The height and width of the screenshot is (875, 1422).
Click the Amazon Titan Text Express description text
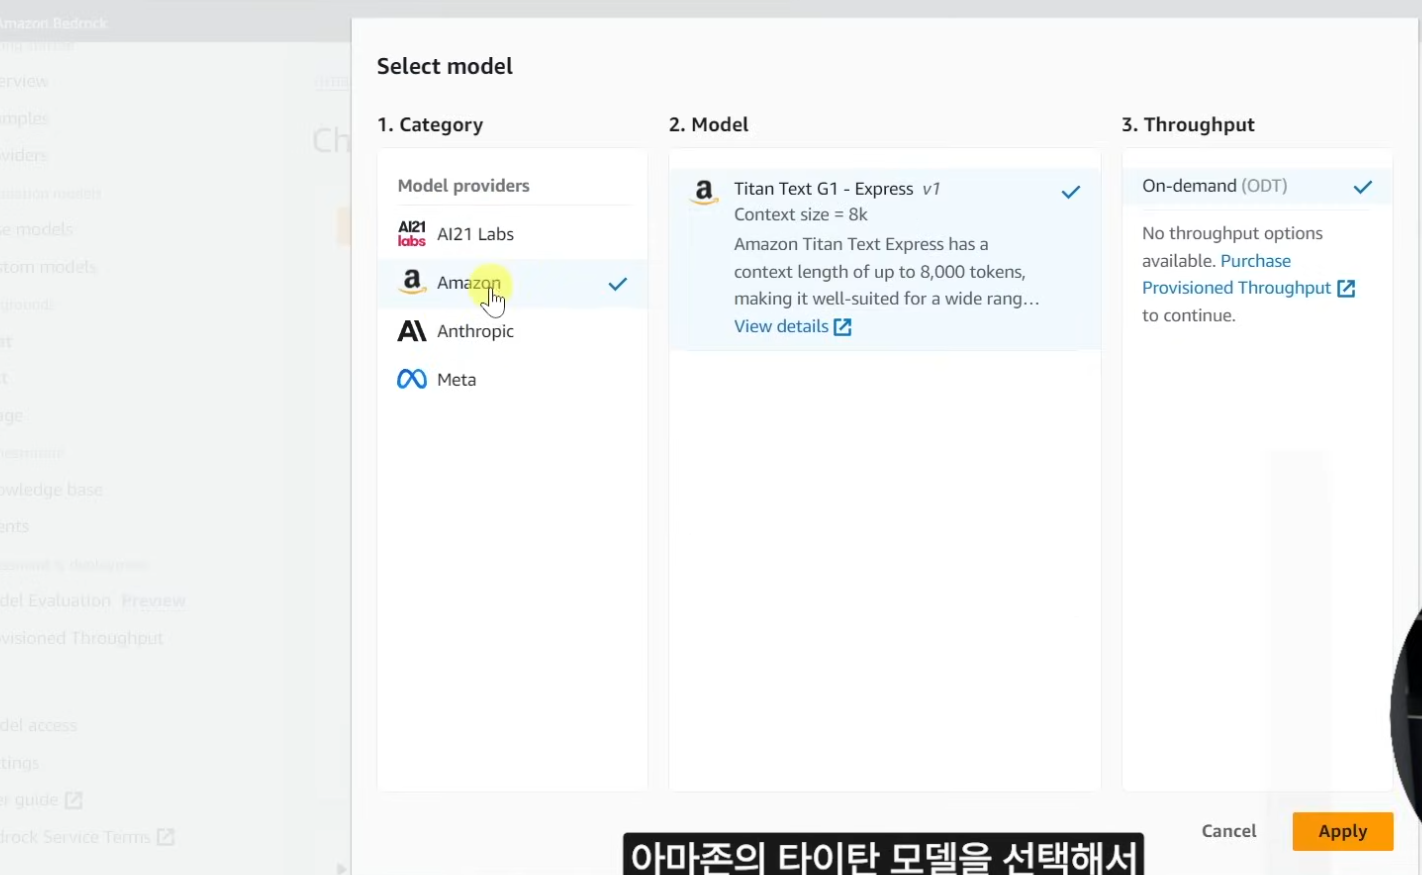click(x=887, y=272)
